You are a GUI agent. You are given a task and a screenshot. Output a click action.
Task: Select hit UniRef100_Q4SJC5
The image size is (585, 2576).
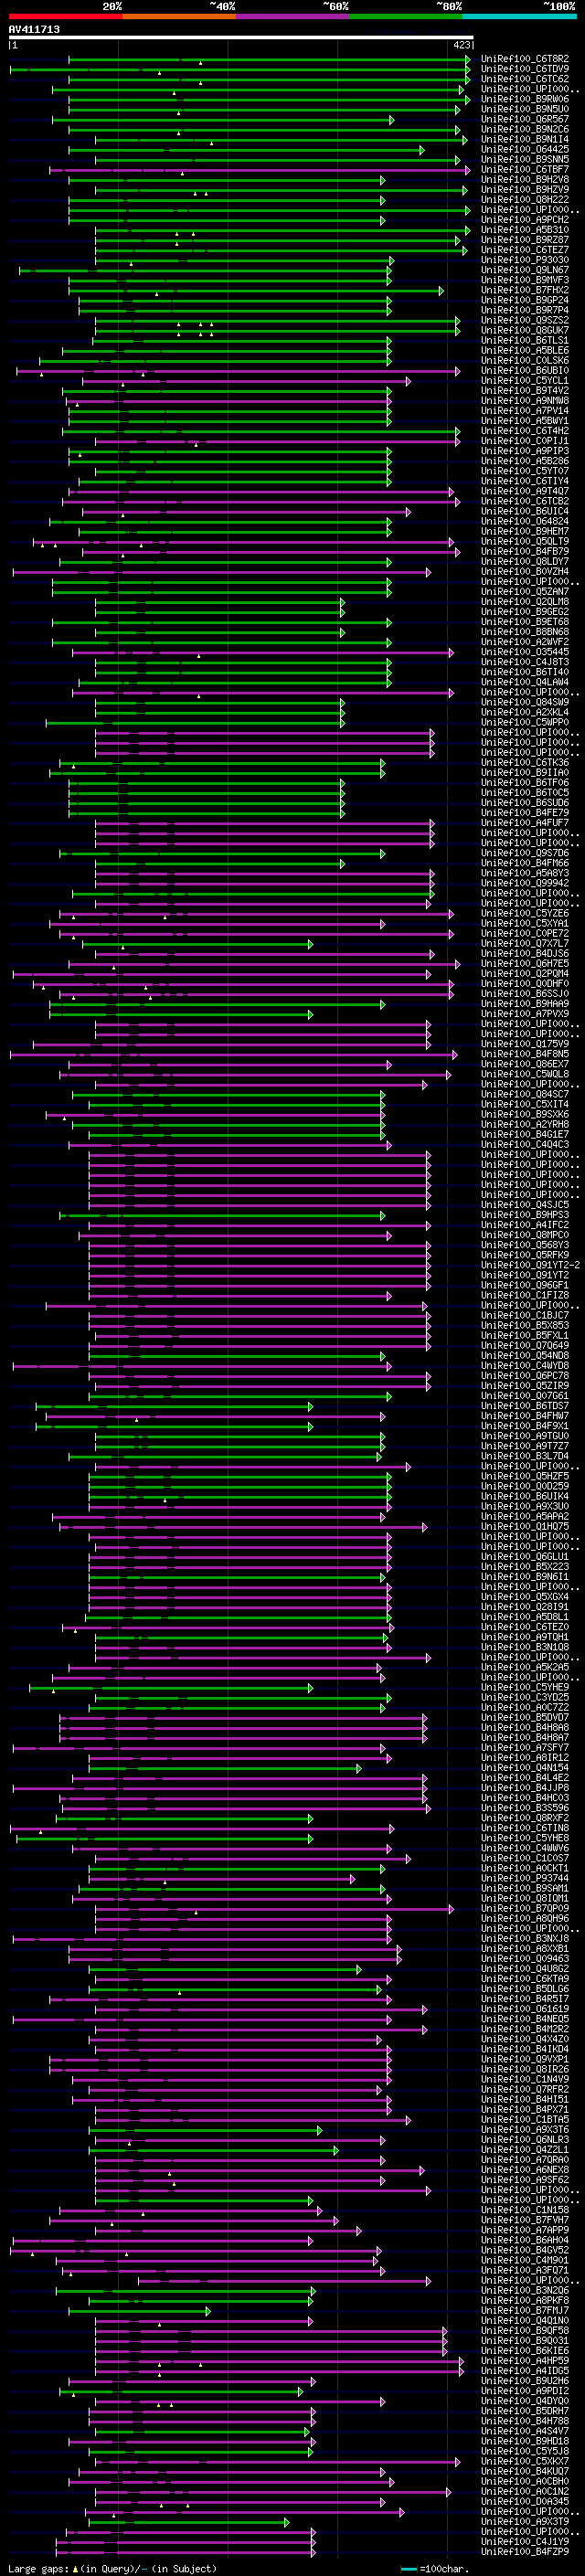coord(525,1205)
